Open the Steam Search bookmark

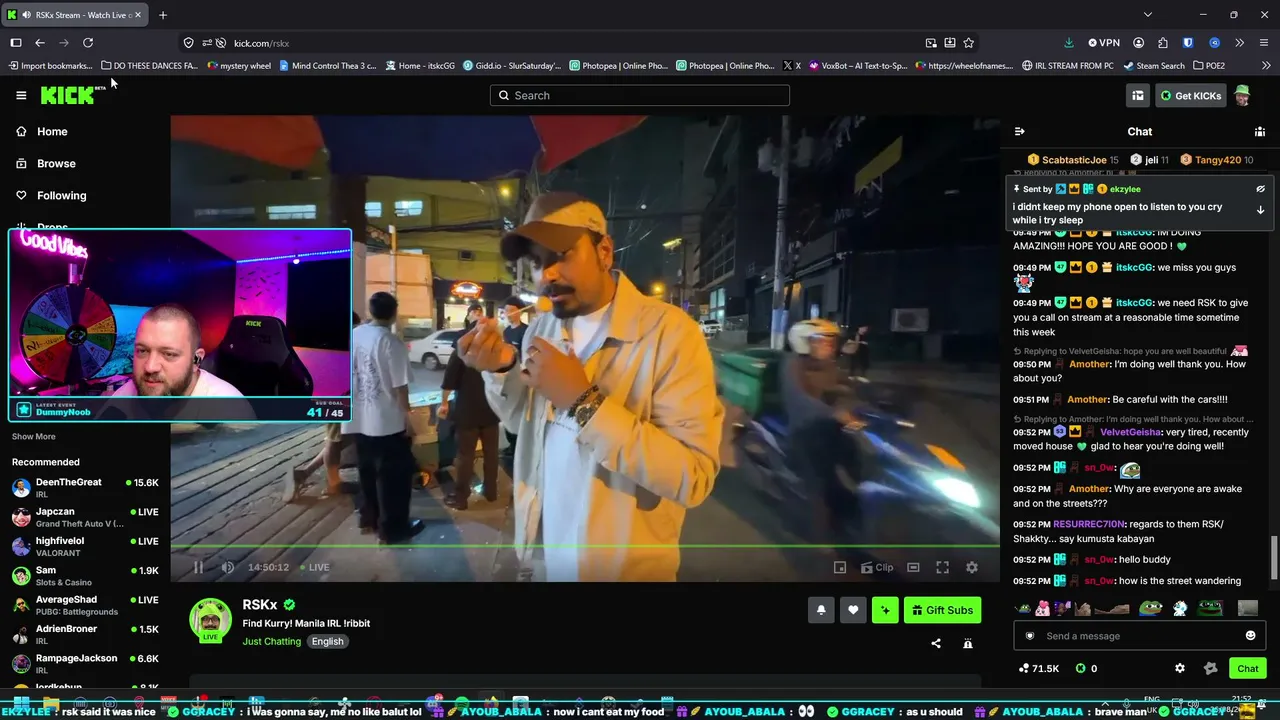click(1154, 66)
